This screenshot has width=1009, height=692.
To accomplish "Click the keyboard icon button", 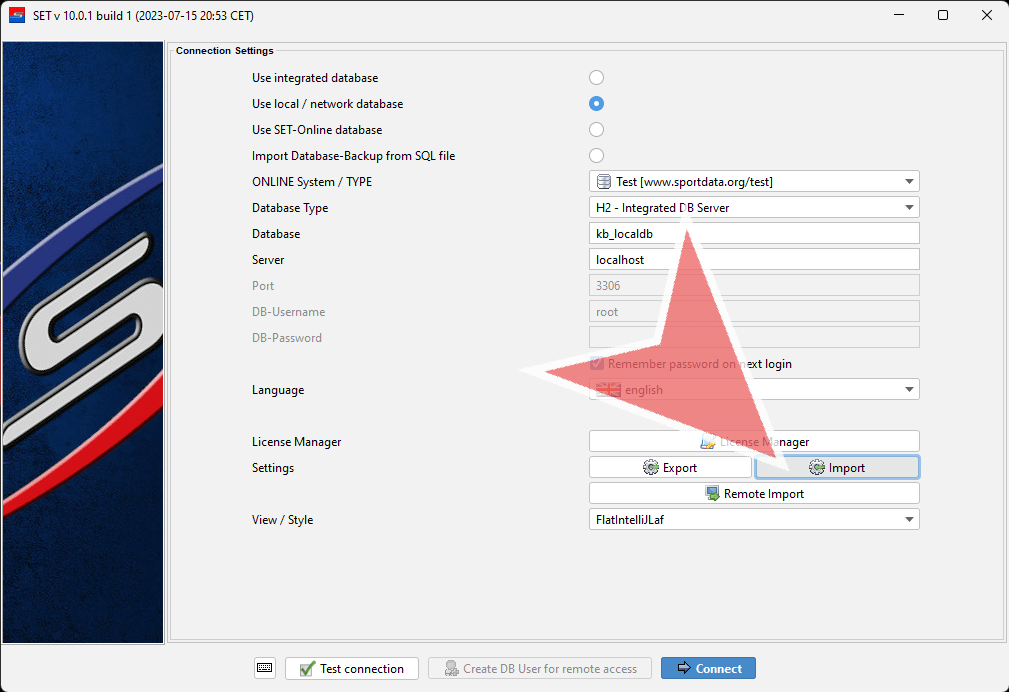I will click(264, 668).
